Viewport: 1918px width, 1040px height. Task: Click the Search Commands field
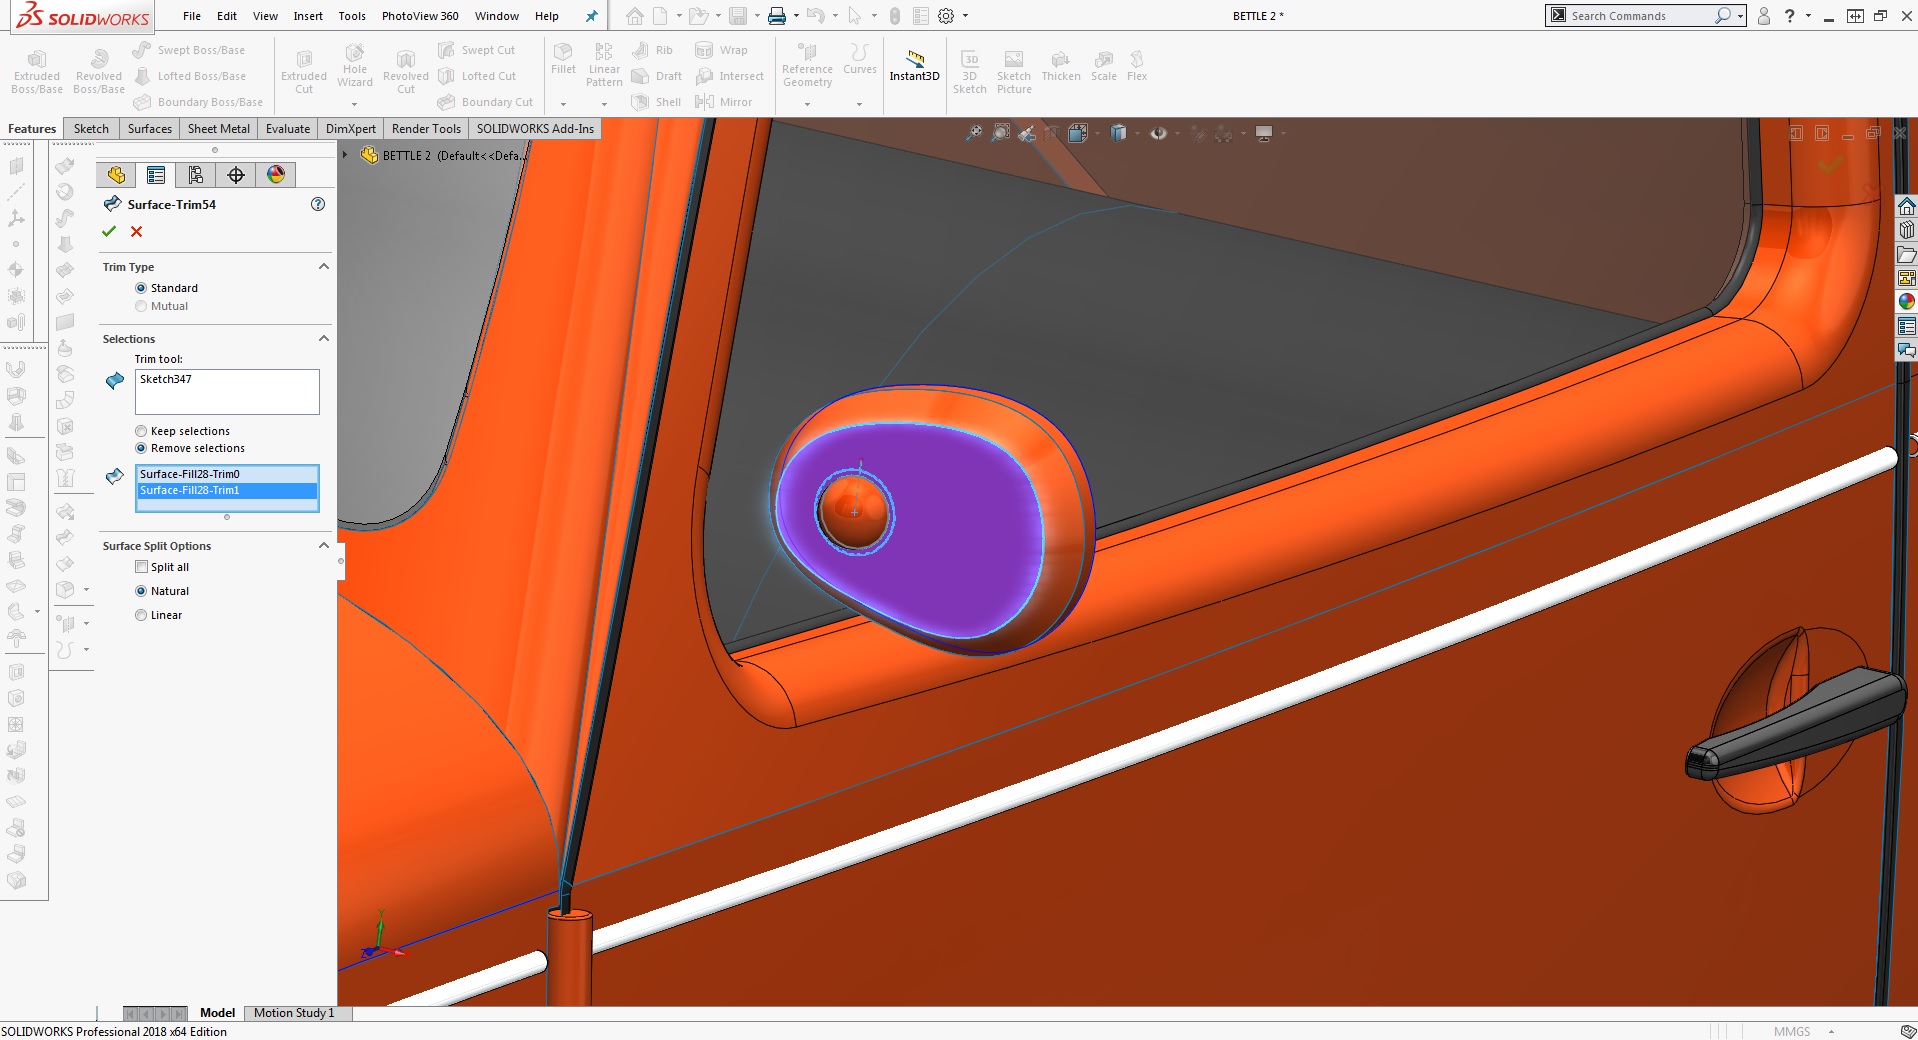click(1640, 16)
